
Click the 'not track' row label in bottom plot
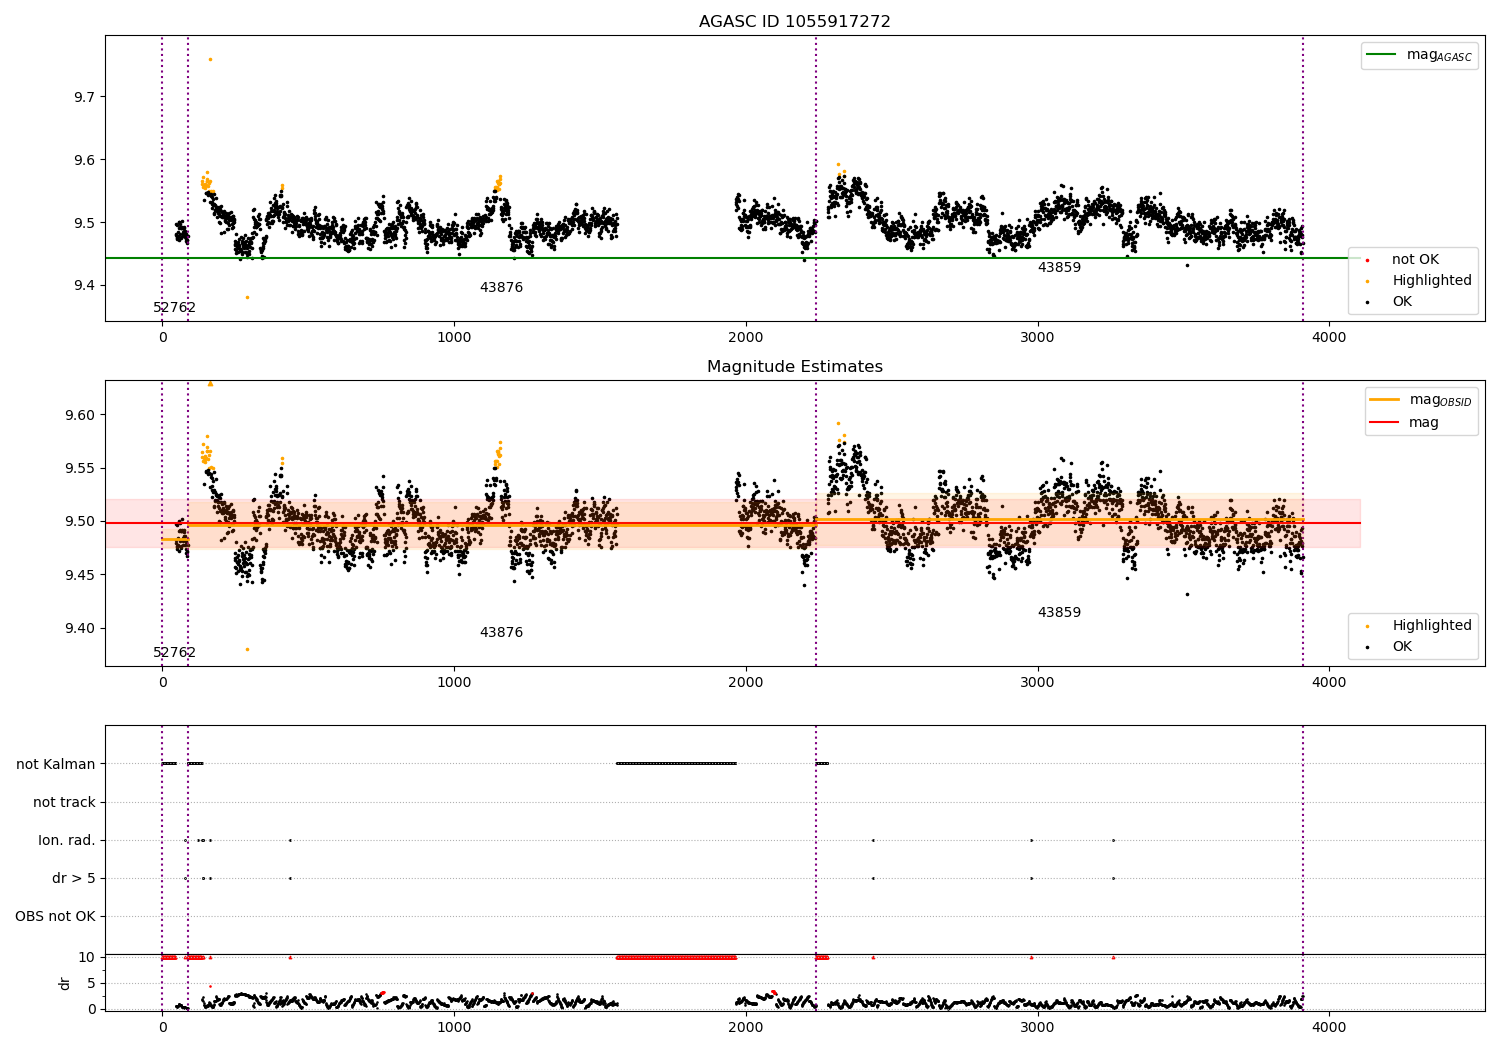[64, 802]
